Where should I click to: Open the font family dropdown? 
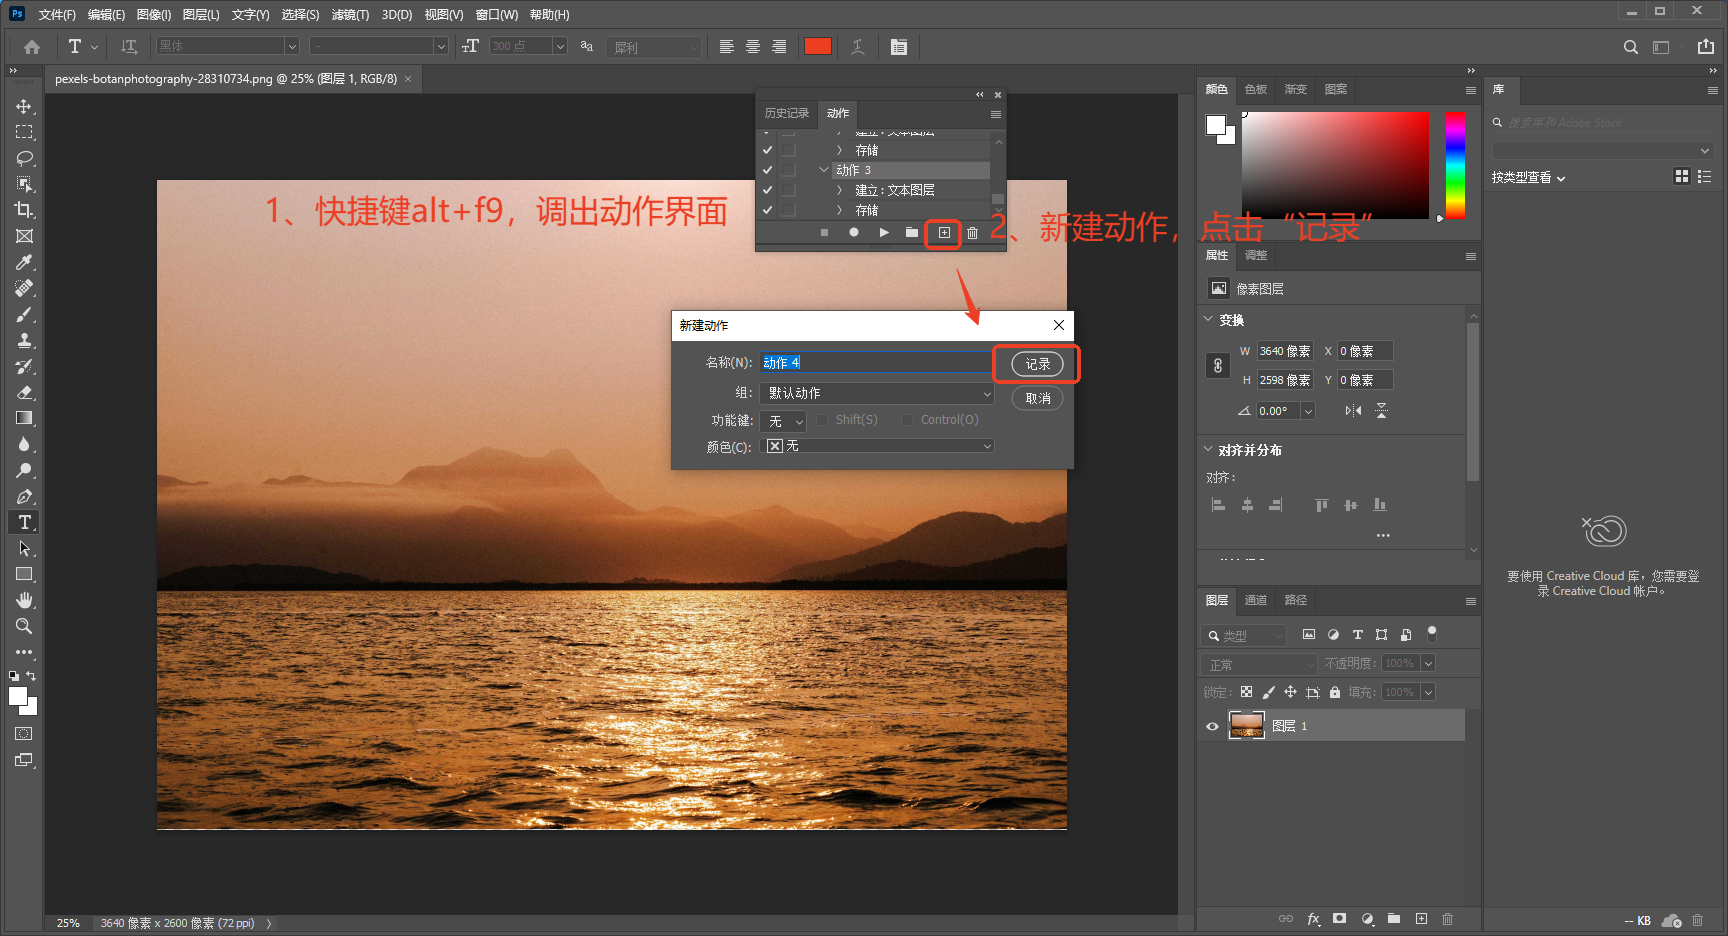(x=292, y=46)
